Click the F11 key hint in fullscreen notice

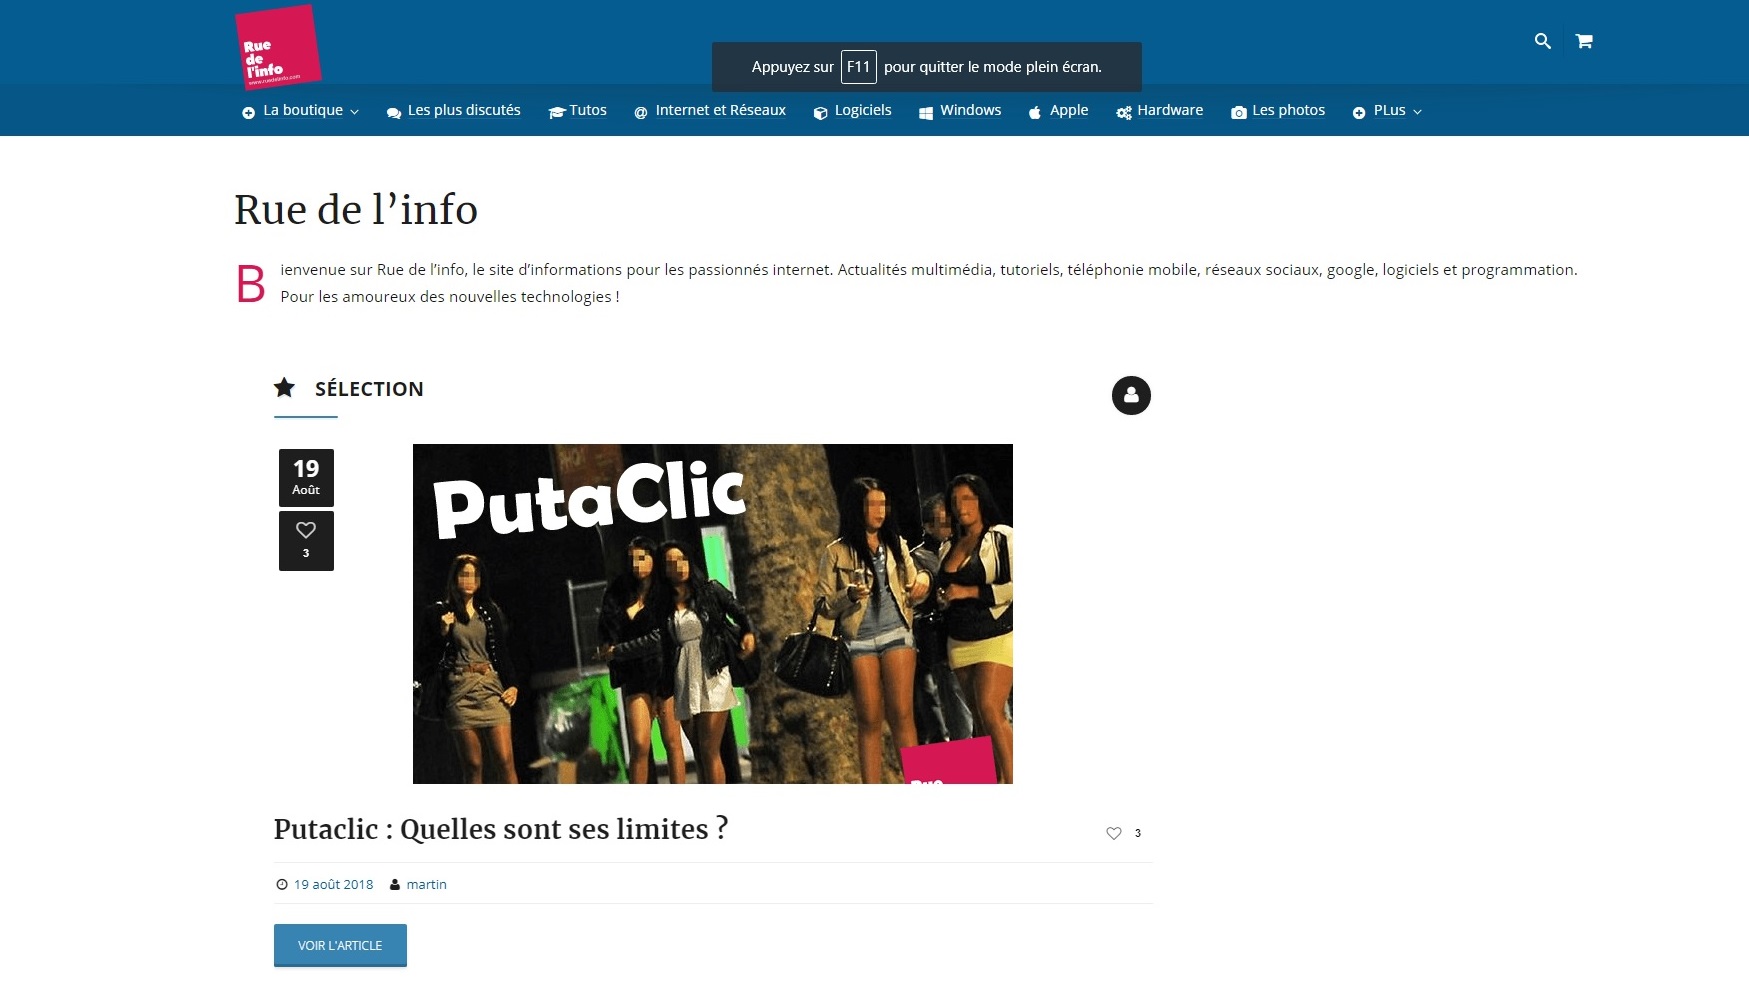(x=859, y=67)
